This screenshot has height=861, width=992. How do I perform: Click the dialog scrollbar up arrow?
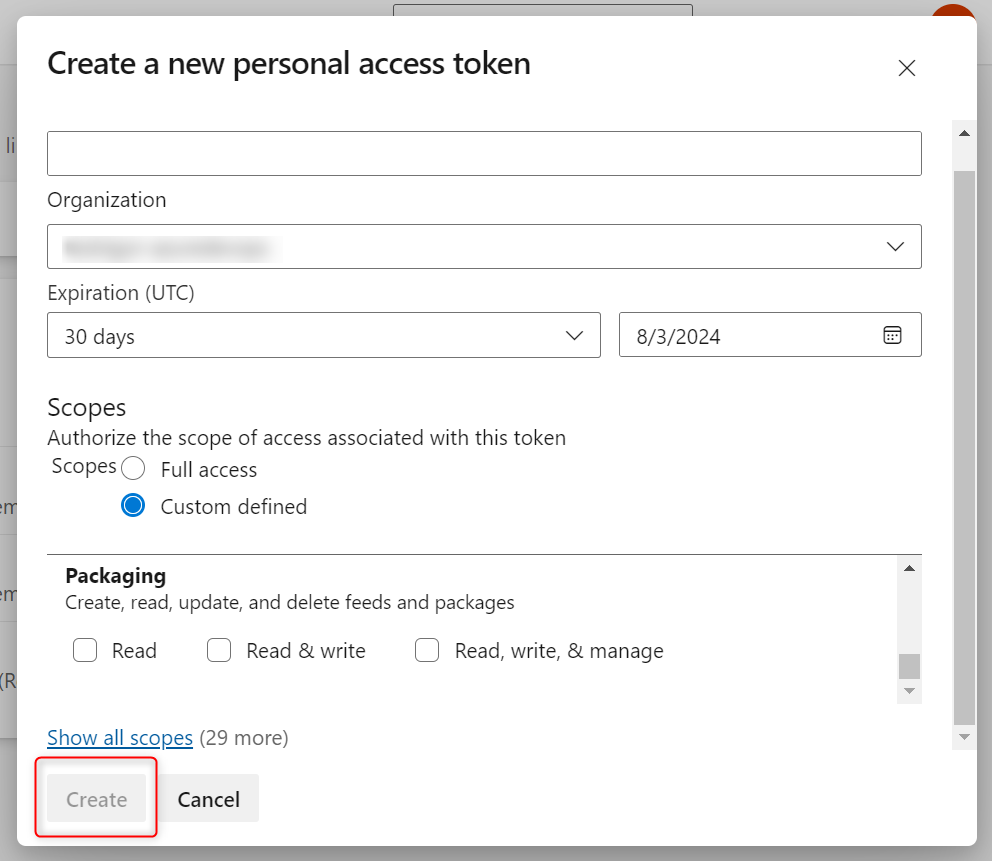(x=964, y=133)
